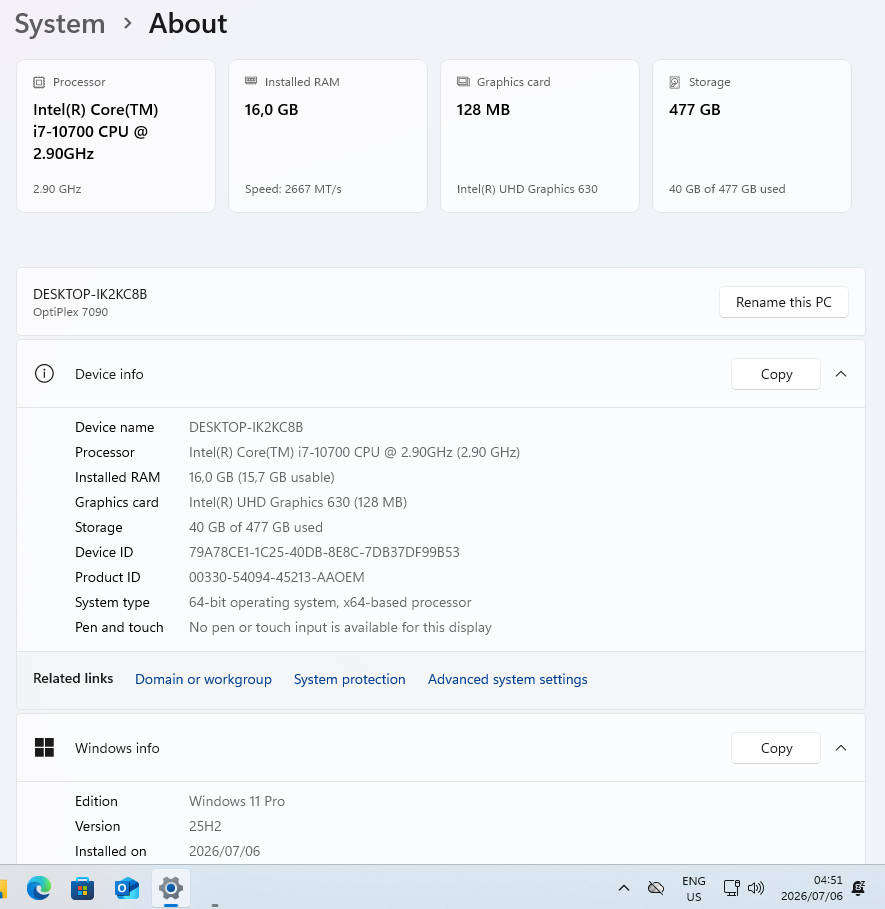Go back to System breadcrumb
The height and width of the screenshot is (909, 885).
tap(60, 24)
